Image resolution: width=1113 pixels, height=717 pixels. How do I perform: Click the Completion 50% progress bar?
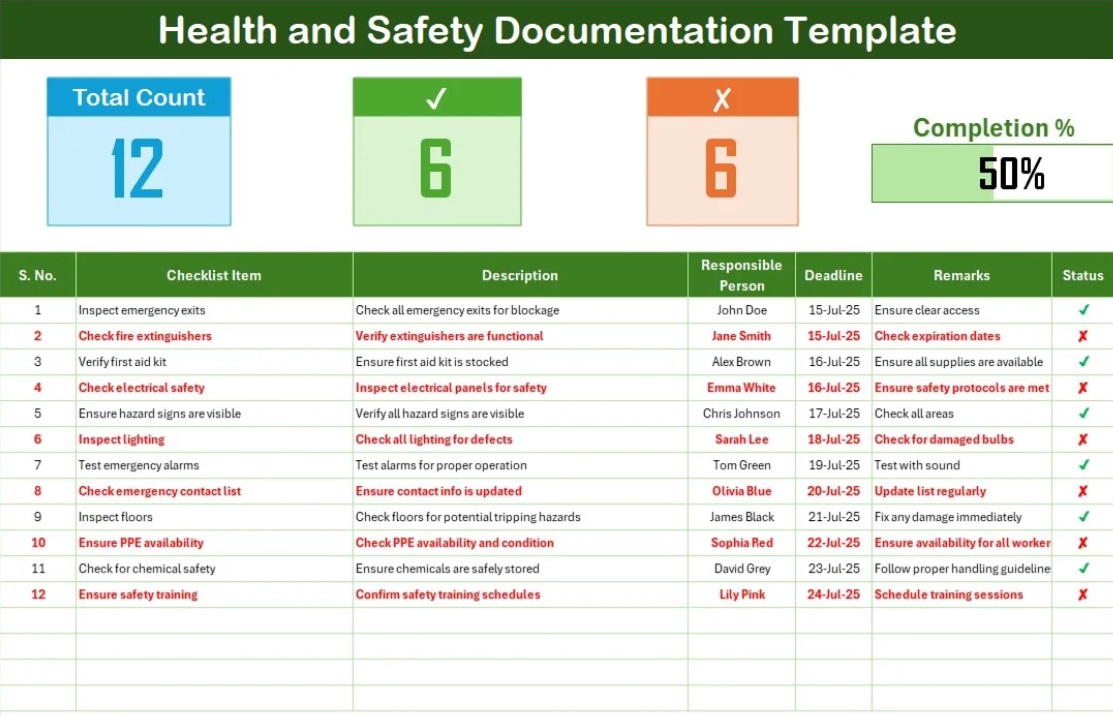pos(992,173)
